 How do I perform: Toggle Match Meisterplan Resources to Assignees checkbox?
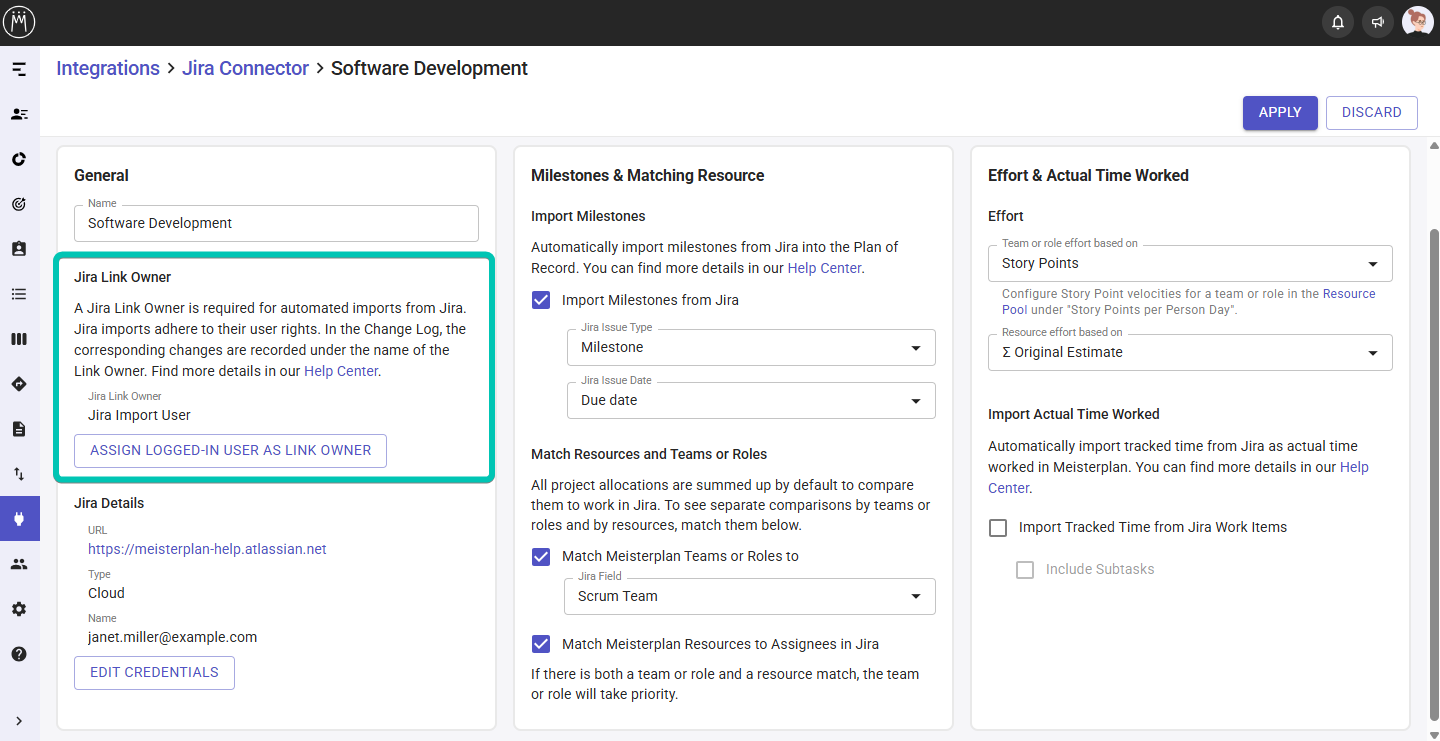tap(541, 644)
